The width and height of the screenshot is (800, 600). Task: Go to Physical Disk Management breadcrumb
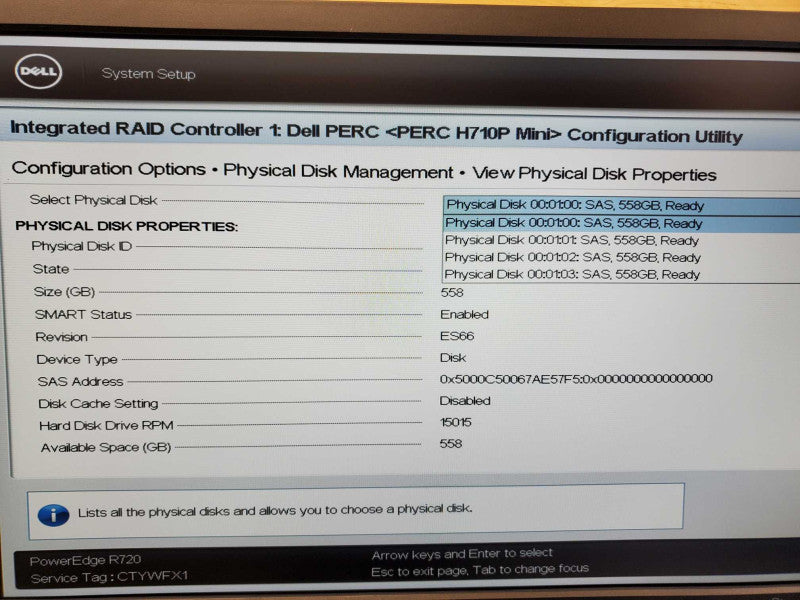(x=338, y=171)
